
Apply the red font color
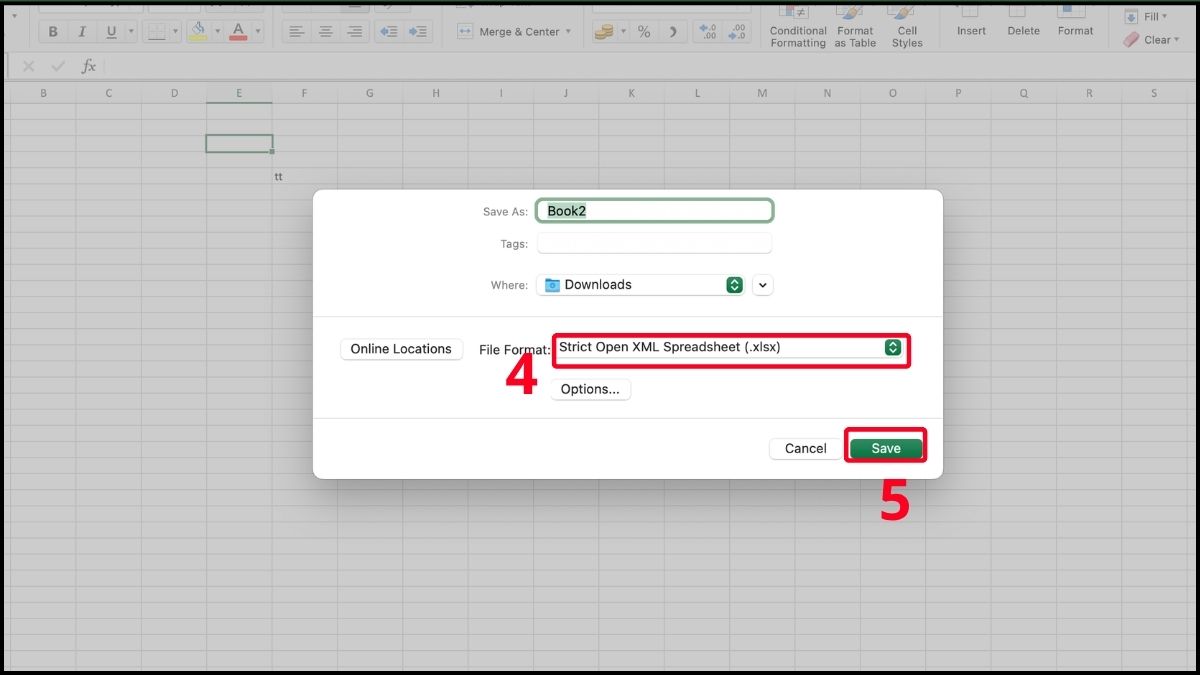coord(238,32)
